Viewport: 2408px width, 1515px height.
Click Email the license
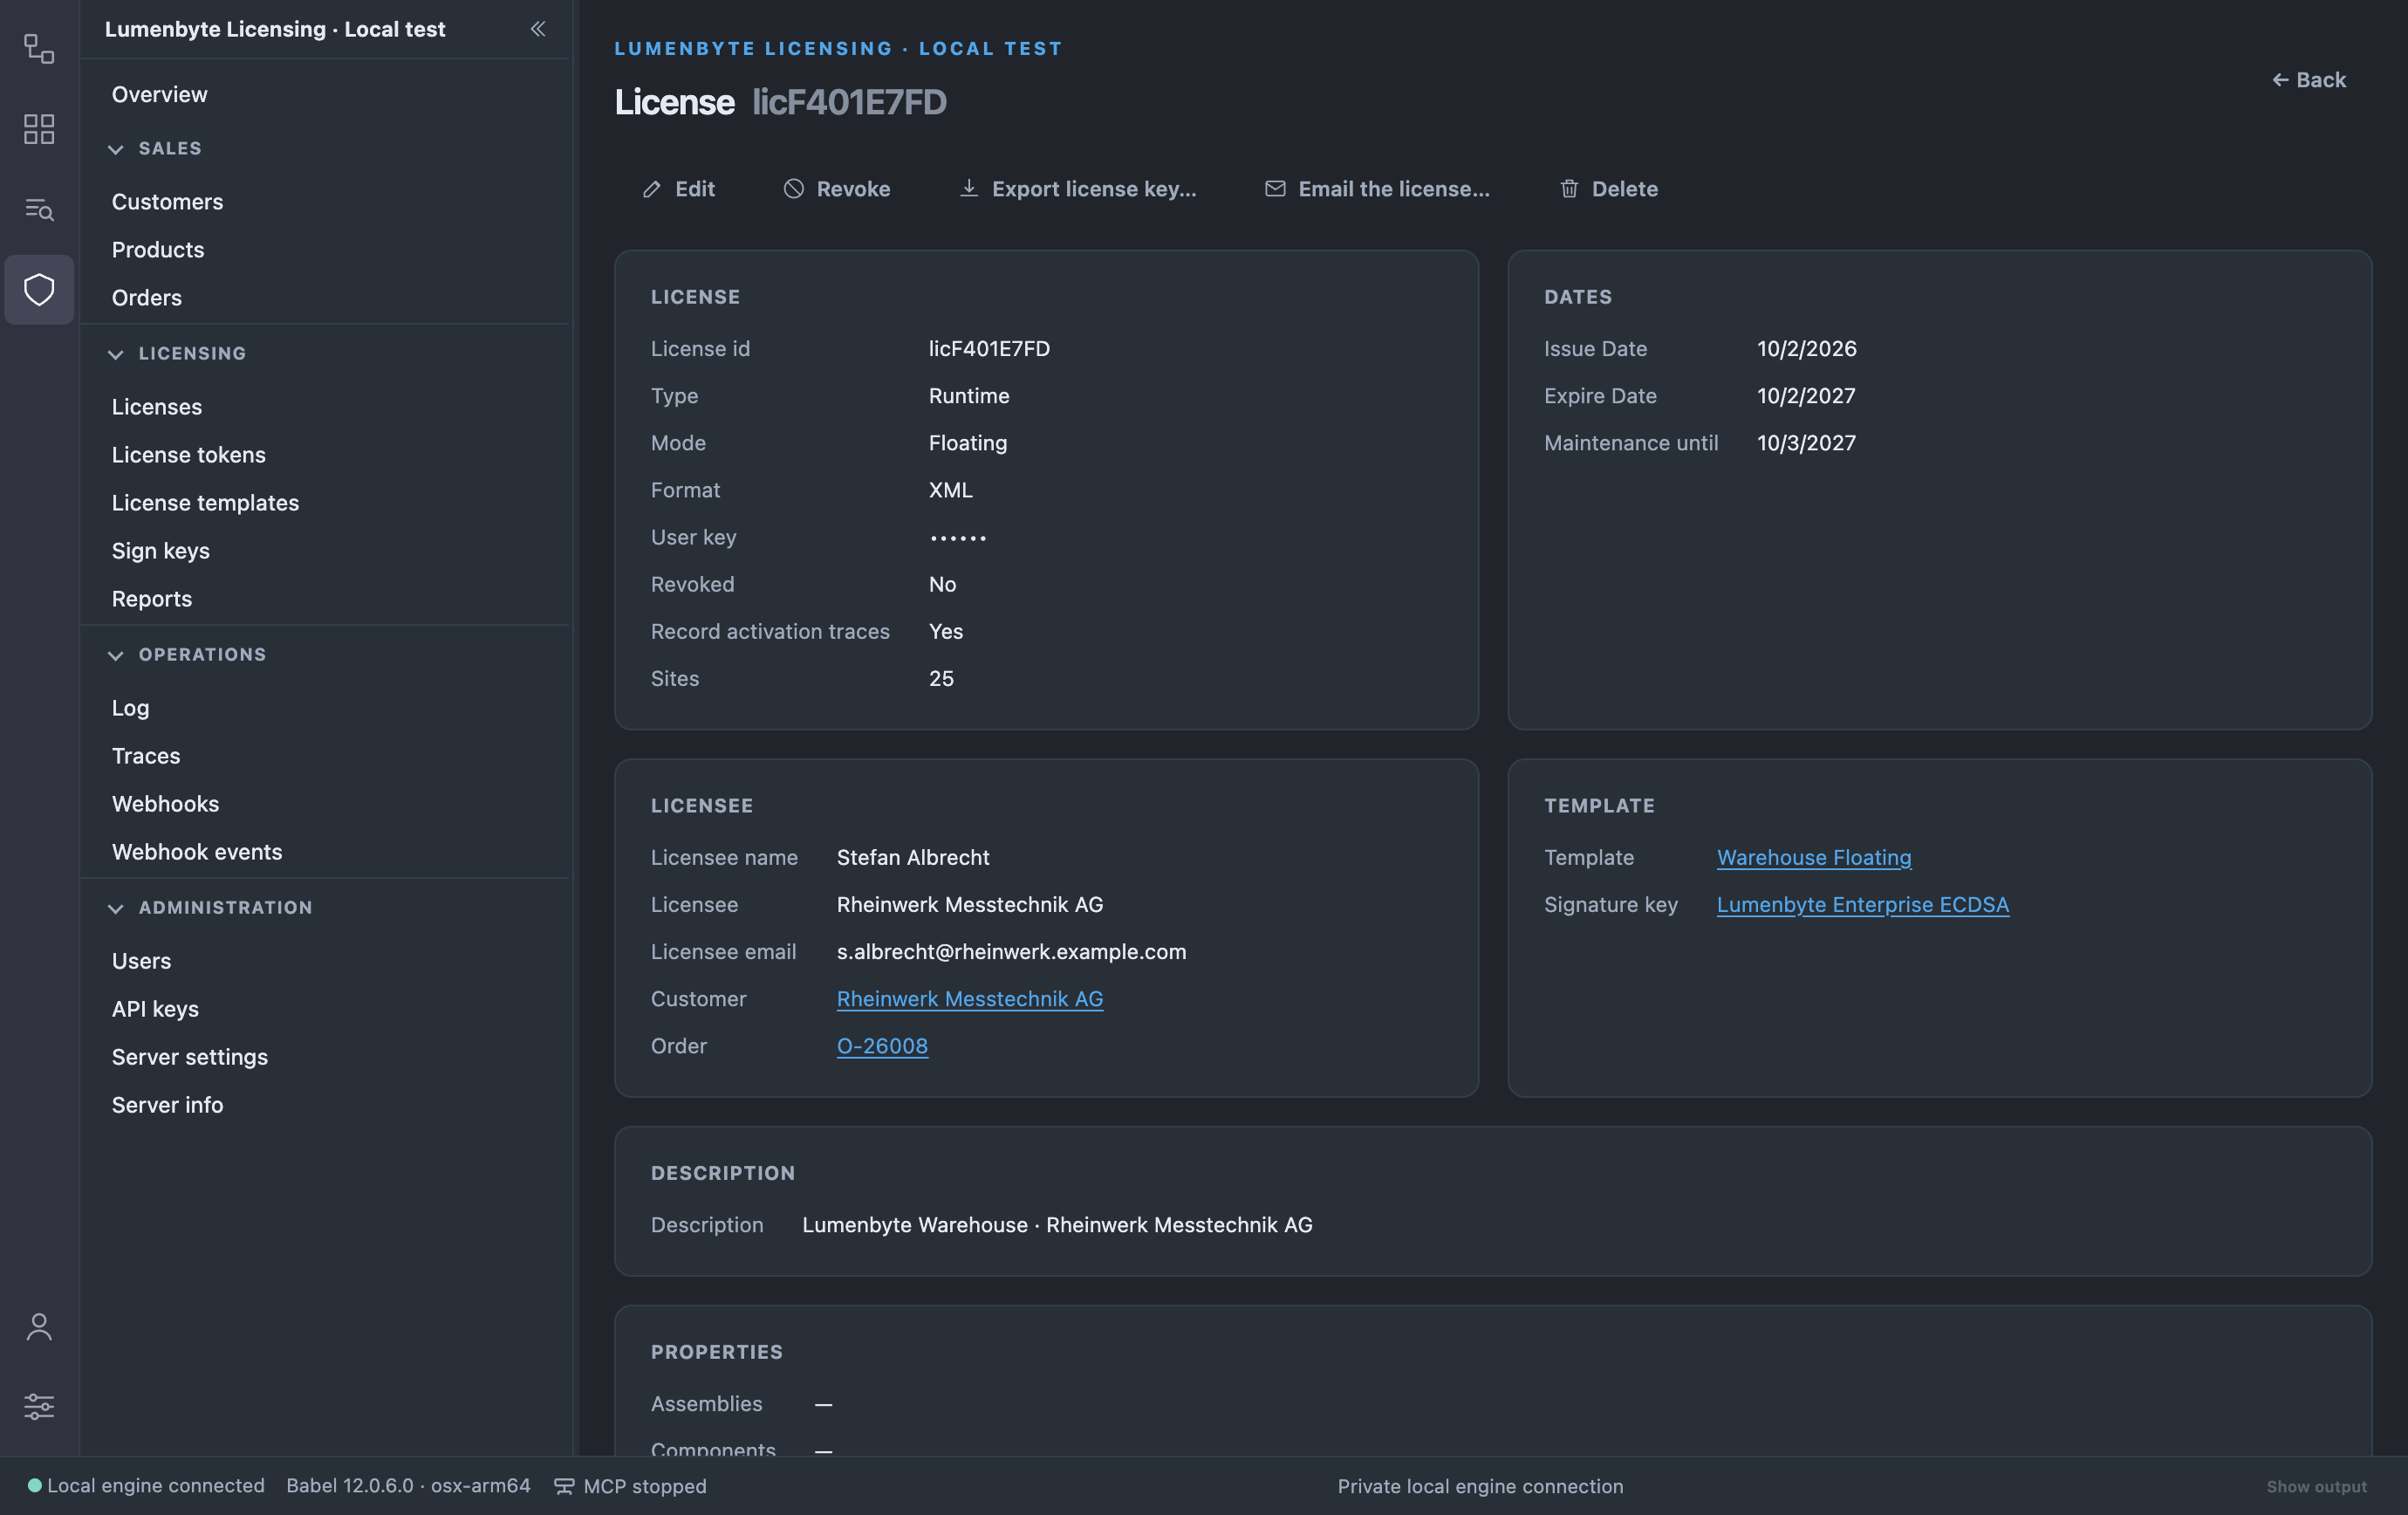pyautogui.click(x=1377, y=189)
